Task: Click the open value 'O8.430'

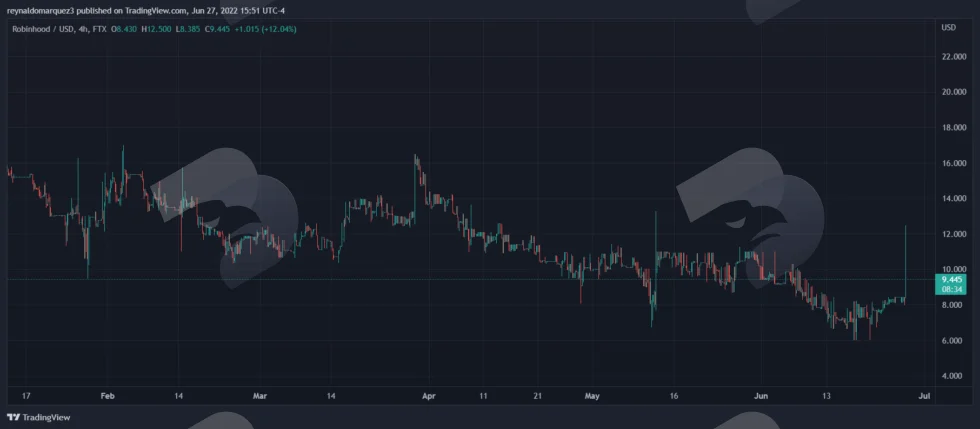Action: pos(126,29)
